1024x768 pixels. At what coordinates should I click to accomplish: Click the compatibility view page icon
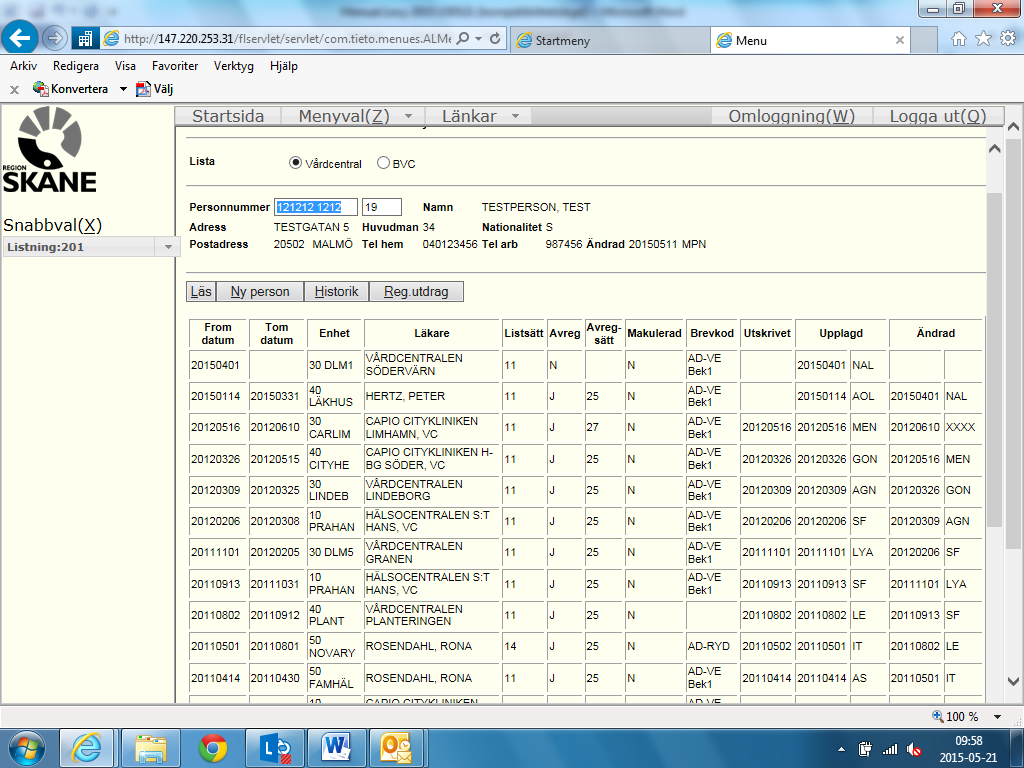[85, 39]
